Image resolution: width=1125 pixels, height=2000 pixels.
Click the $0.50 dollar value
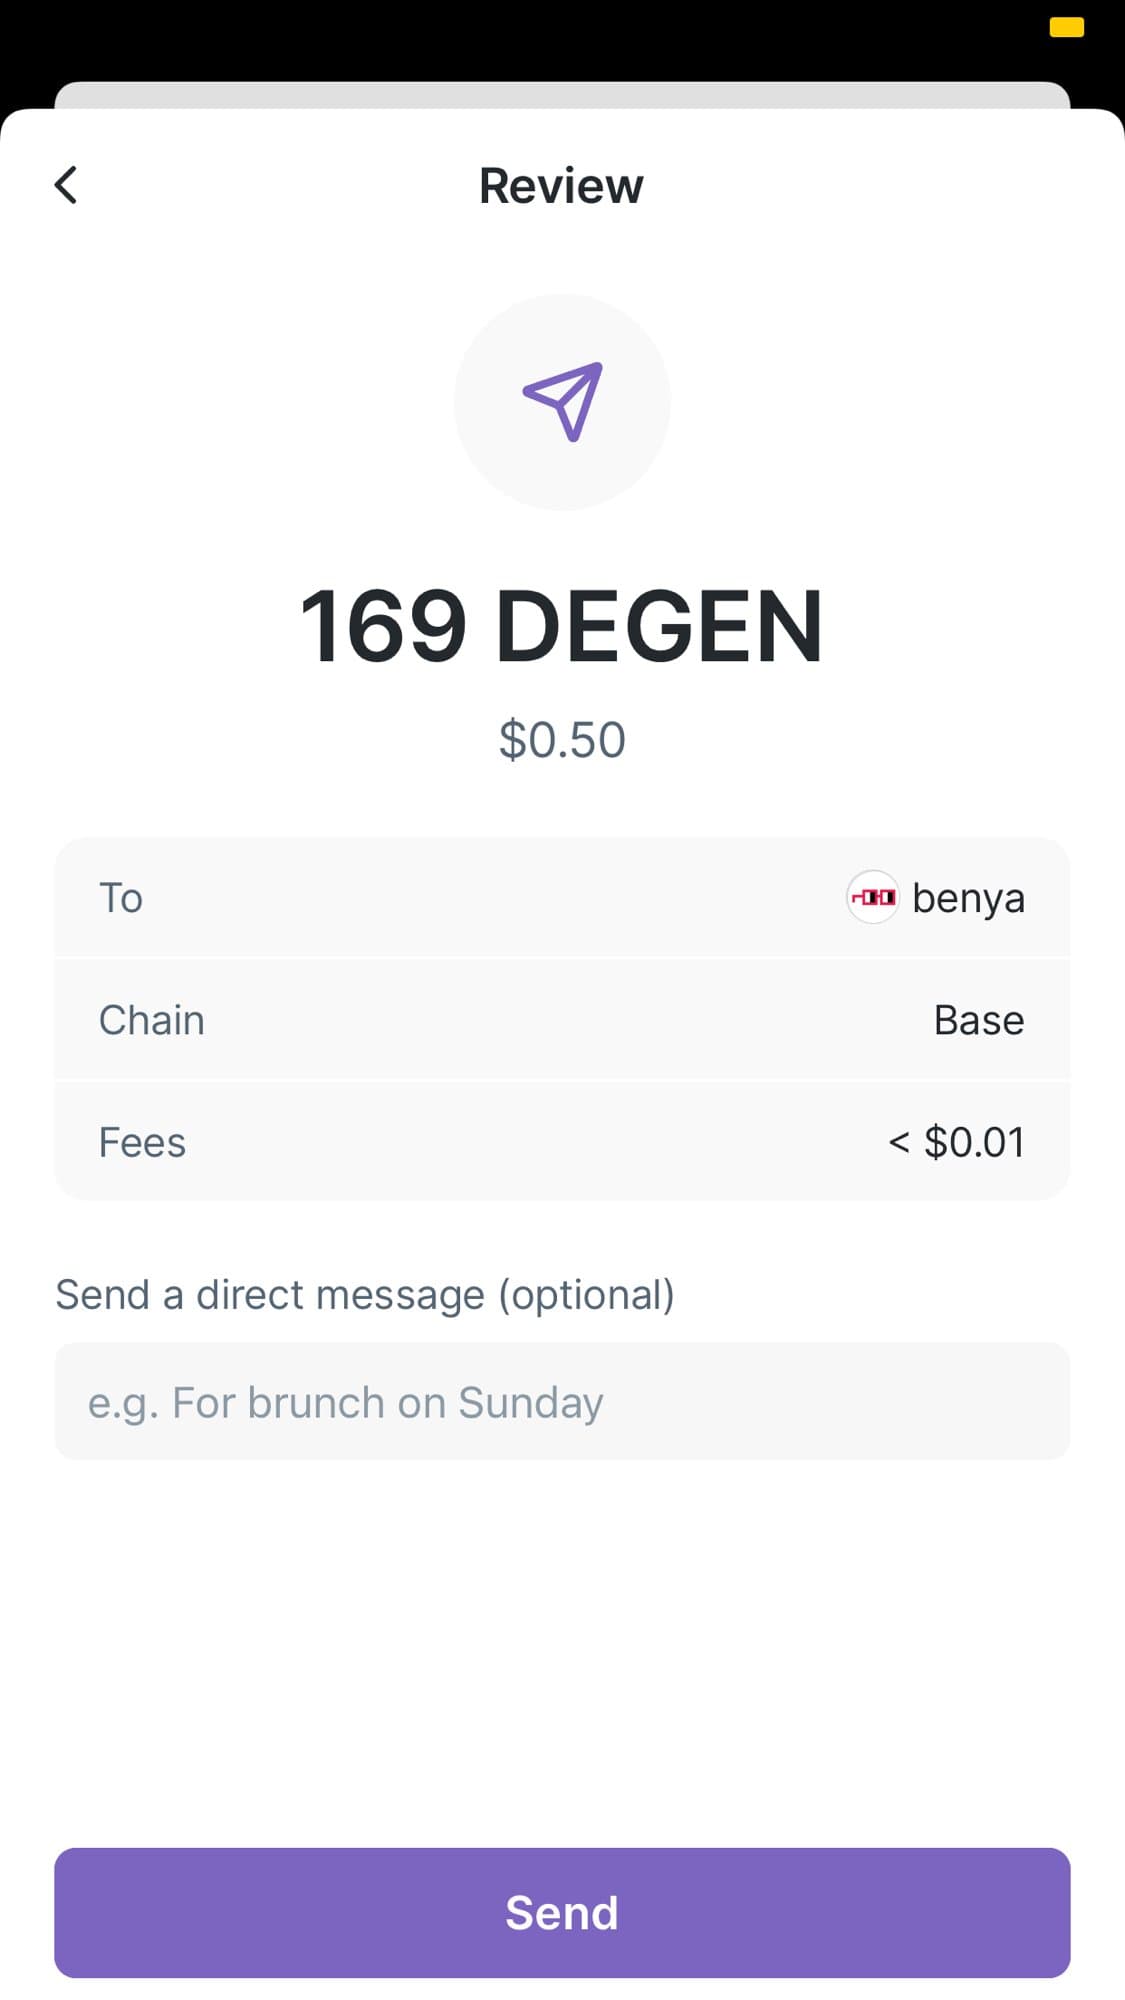click(x=562, y=740)
